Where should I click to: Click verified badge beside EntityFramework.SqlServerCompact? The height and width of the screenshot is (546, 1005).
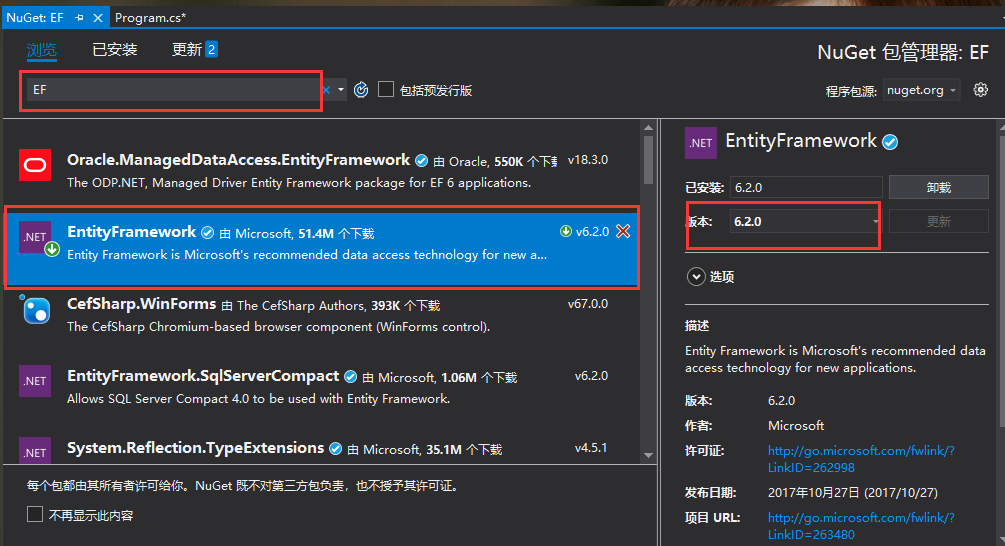click(x=351, y=377)
